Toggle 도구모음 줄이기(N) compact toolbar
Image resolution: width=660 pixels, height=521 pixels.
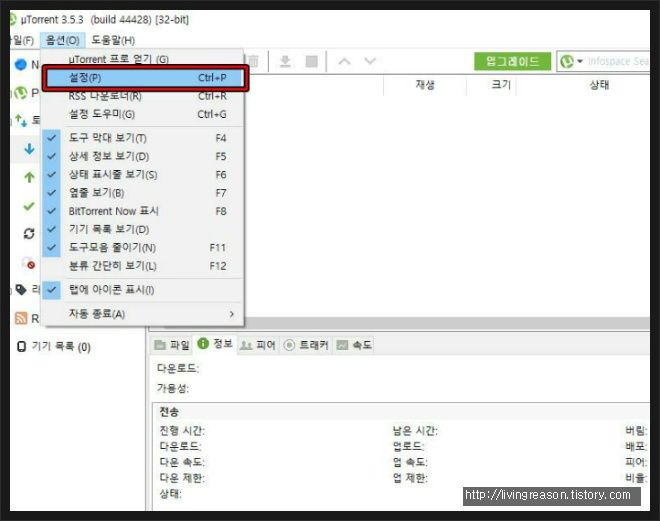pyautogui.click(x=143, y=248)
